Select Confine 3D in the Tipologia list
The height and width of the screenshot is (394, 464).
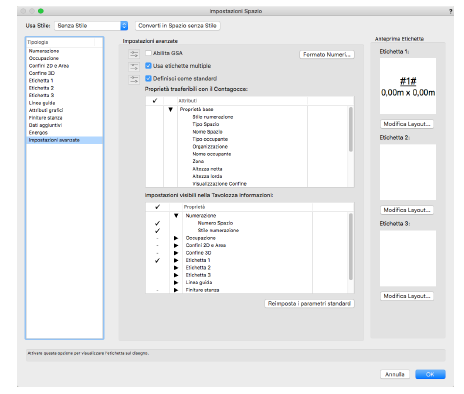pos(64,73)
